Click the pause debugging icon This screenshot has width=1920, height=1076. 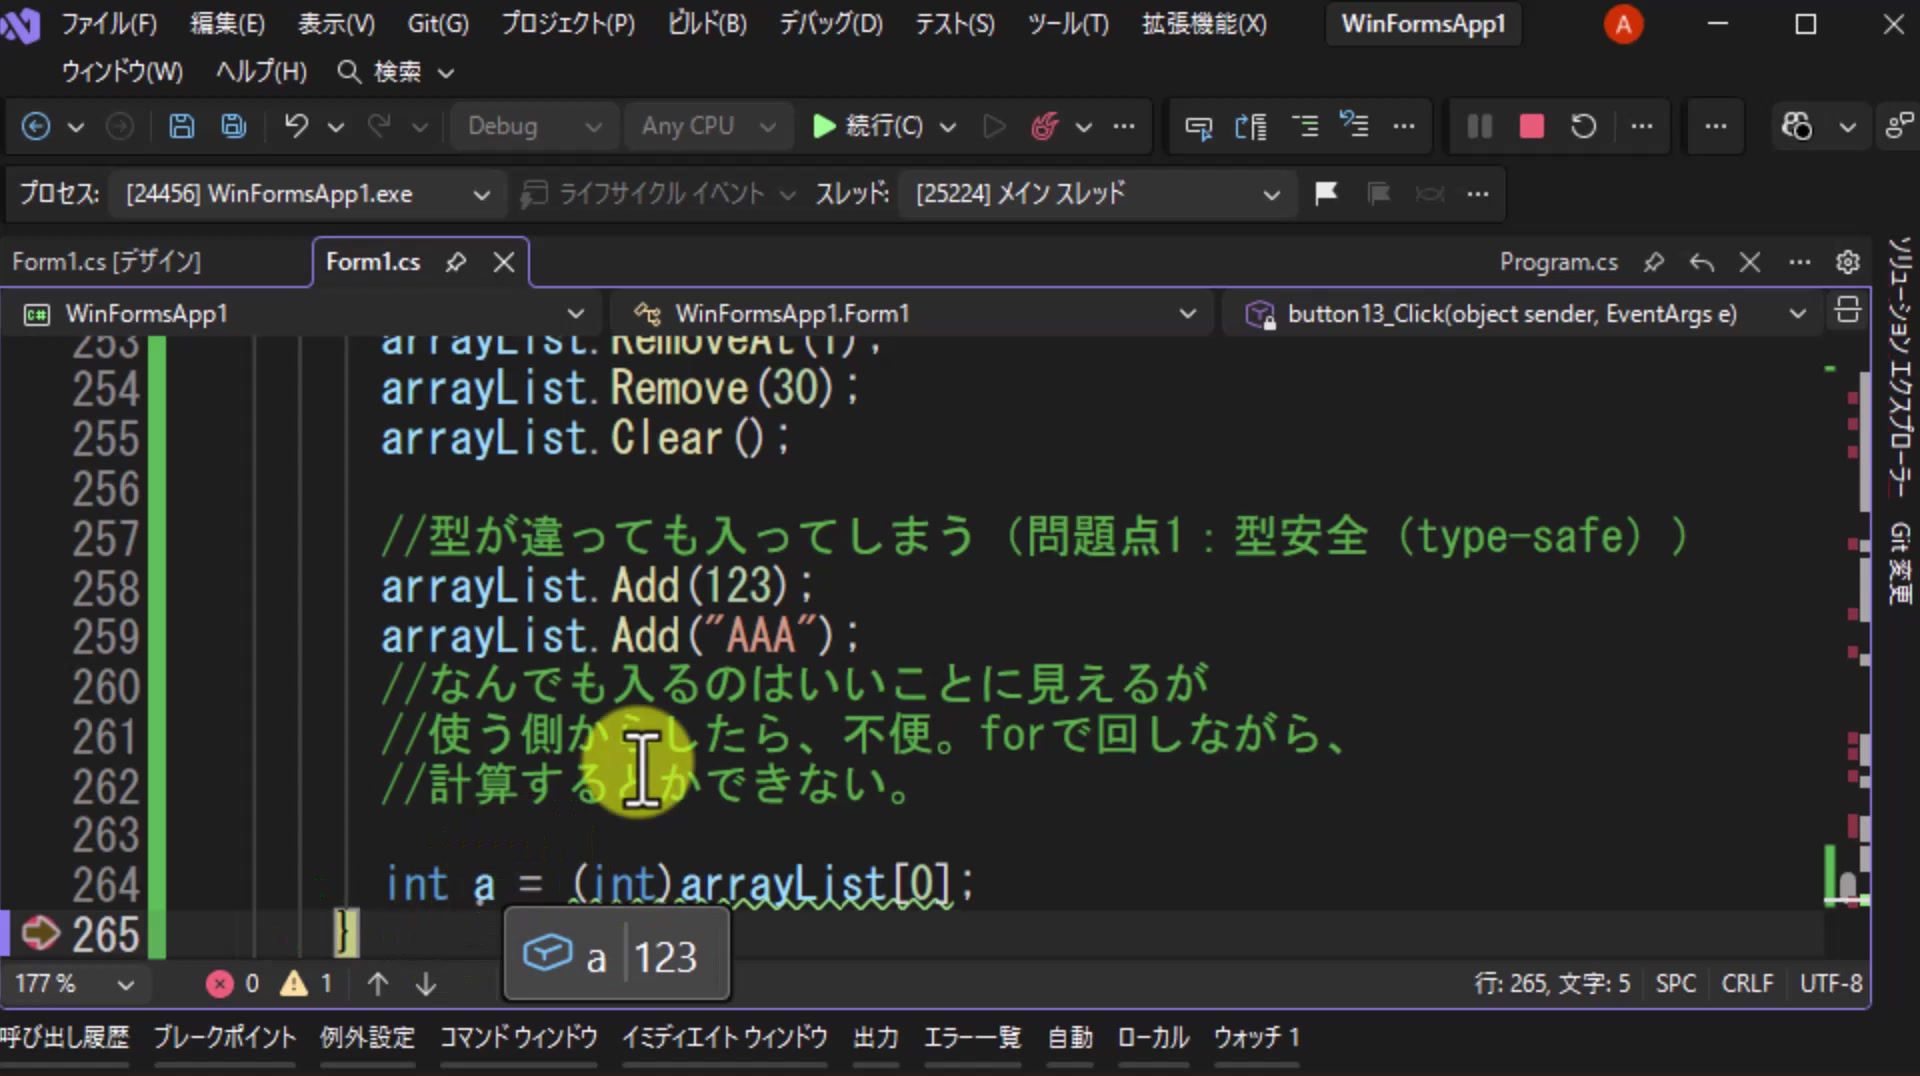point(1479,126)
